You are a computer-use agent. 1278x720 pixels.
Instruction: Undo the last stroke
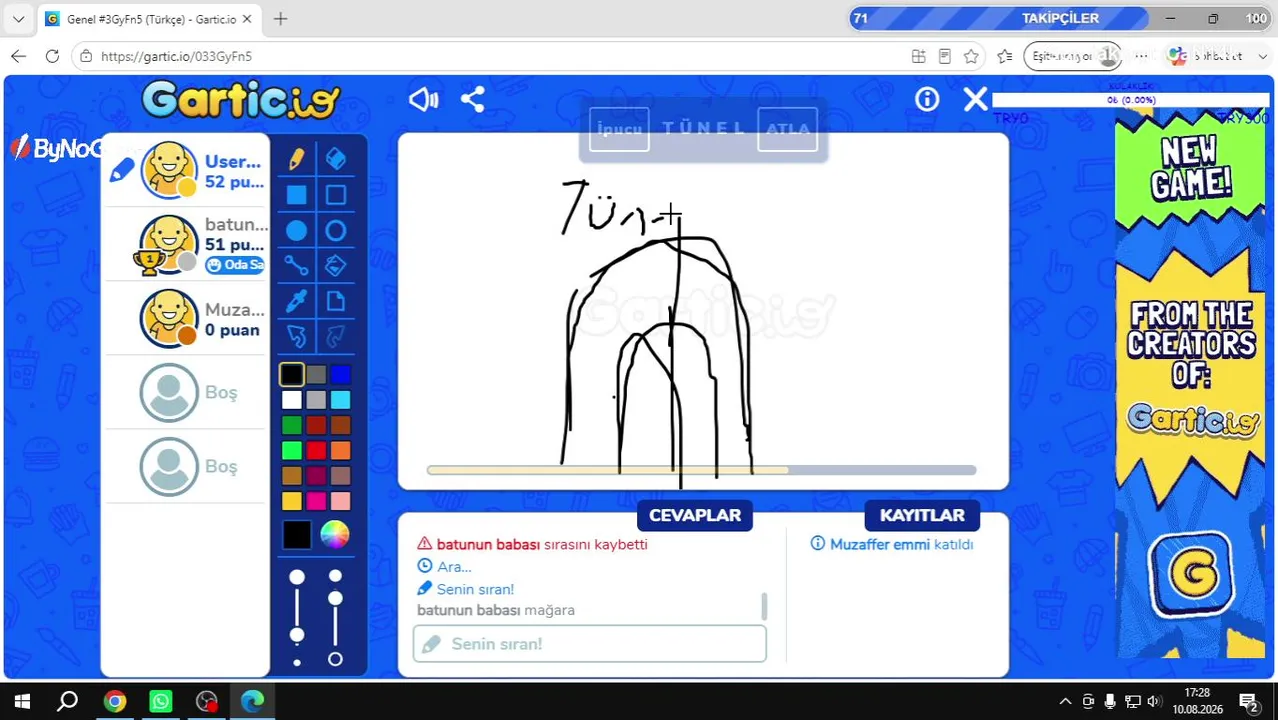click(297, 336)
